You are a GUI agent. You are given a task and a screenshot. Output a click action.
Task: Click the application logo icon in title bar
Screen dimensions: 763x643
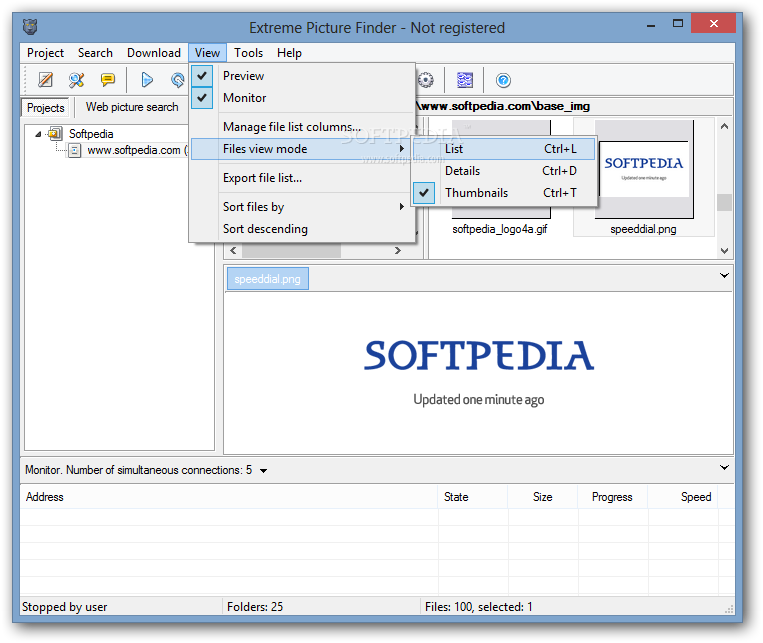pos(30,27)
